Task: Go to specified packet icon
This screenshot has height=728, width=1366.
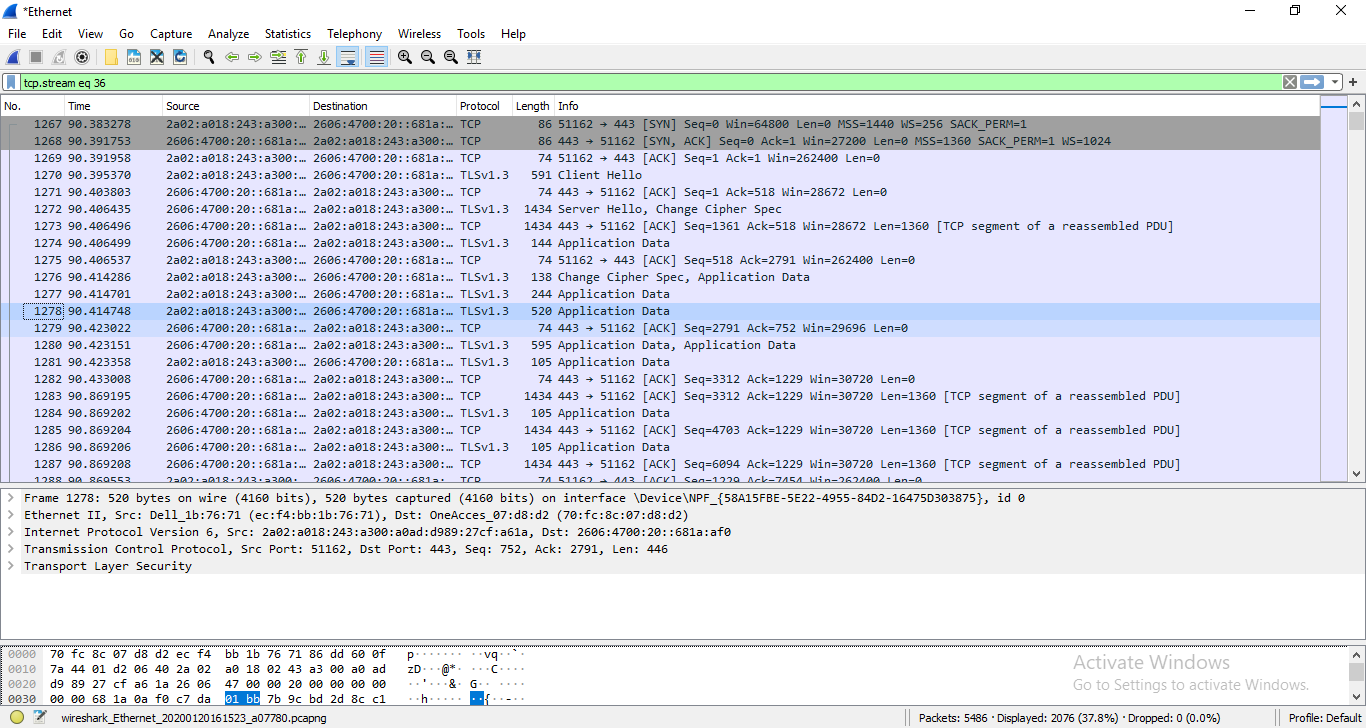Action: [x=278, y=57]
